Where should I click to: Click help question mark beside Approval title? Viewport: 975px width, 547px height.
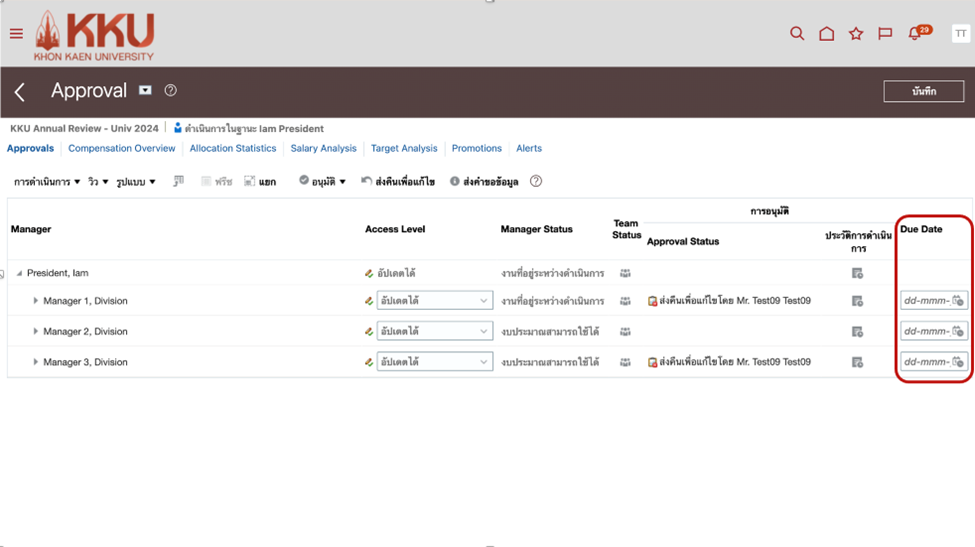tap(171, 91)
